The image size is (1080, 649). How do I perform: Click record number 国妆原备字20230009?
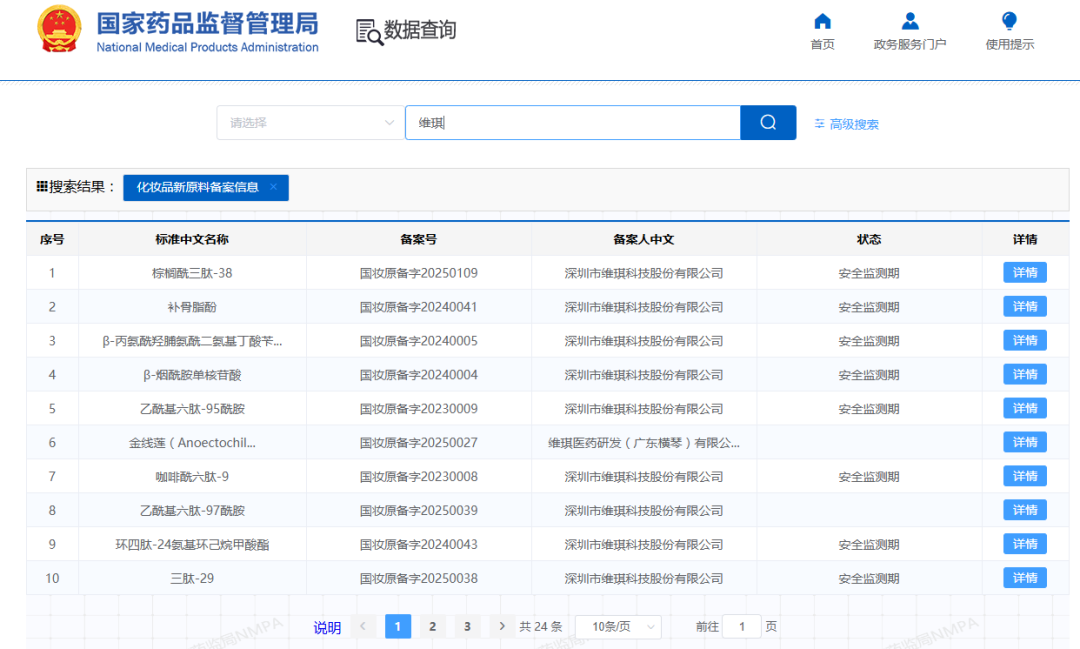click(x=418, y=409)
